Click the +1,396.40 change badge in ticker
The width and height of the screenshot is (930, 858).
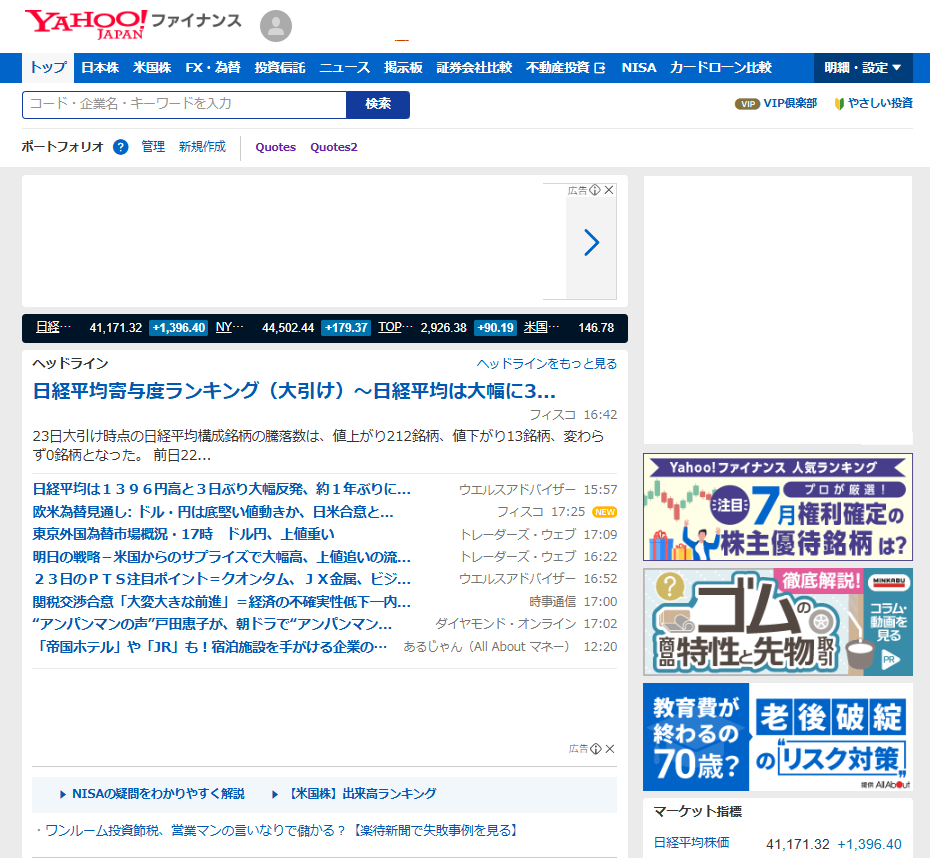tap(179, 327)
